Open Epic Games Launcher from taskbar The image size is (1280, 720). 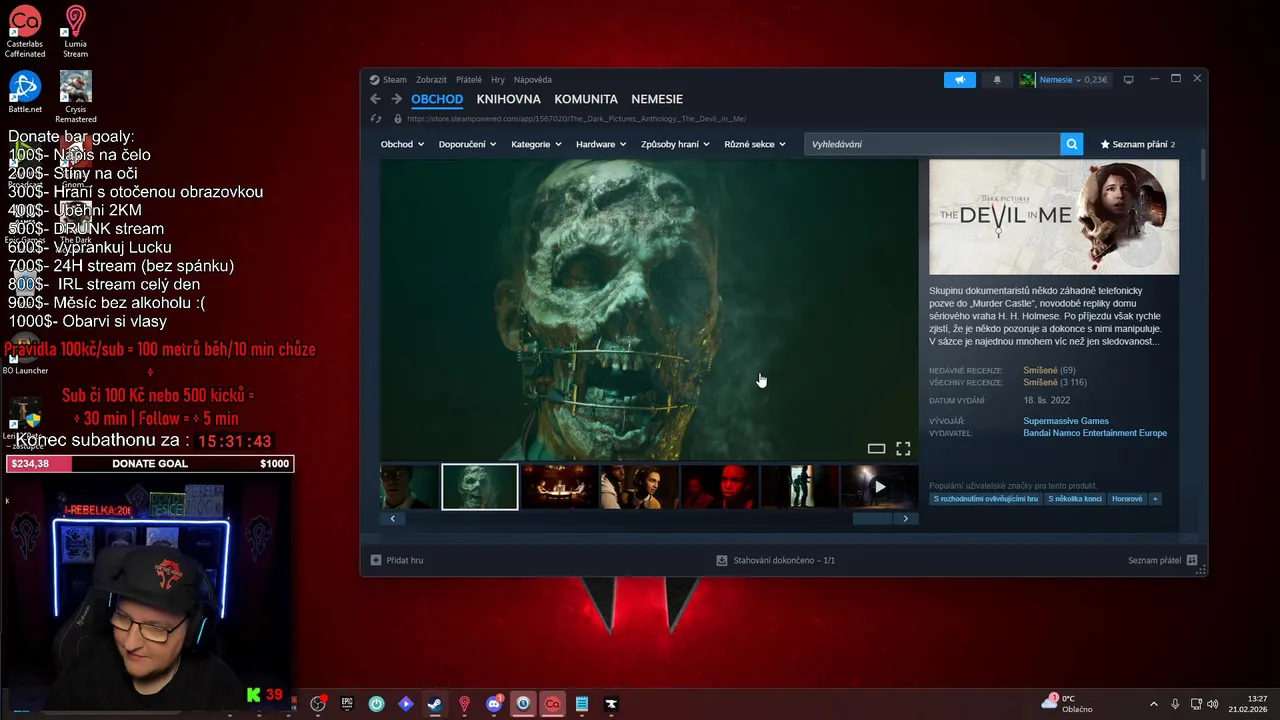[x=347, y=704]
